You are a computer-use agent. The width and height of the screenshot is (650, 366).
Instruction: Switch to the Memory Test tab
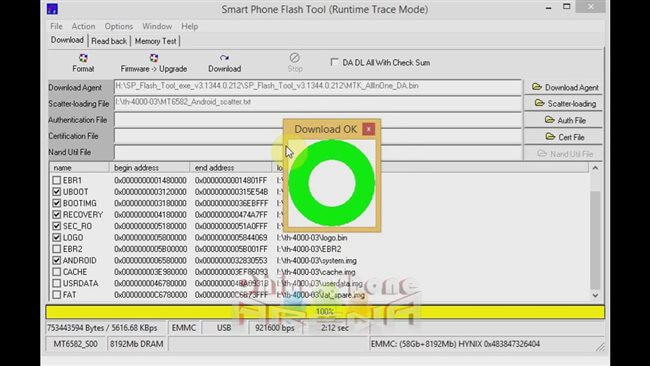[x=155, y=41]
